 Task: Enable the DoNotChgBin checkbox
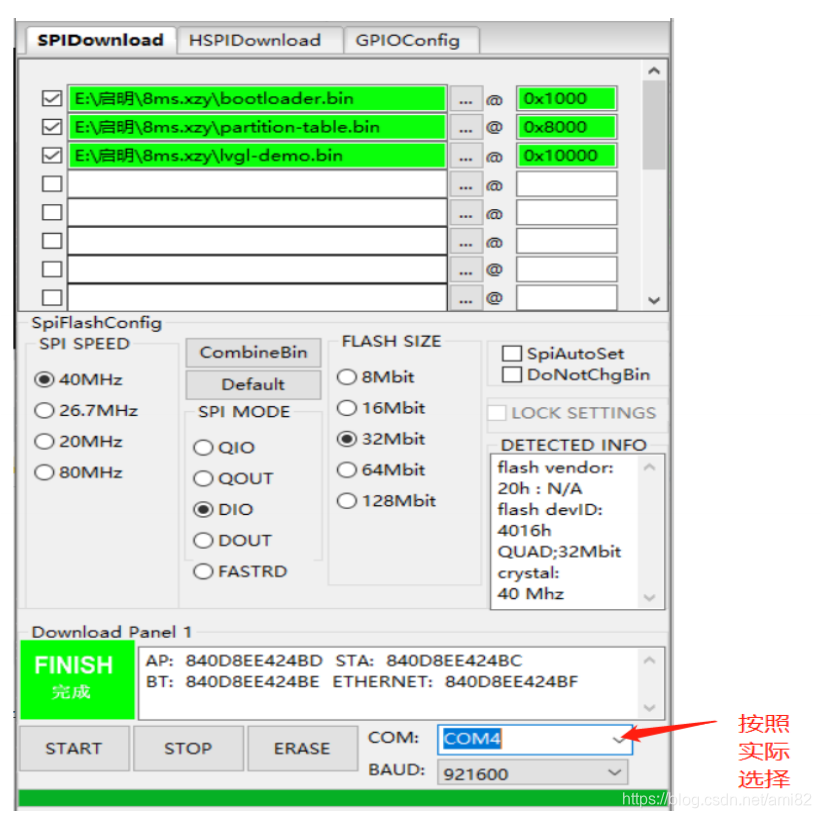(x=512, y=374)
